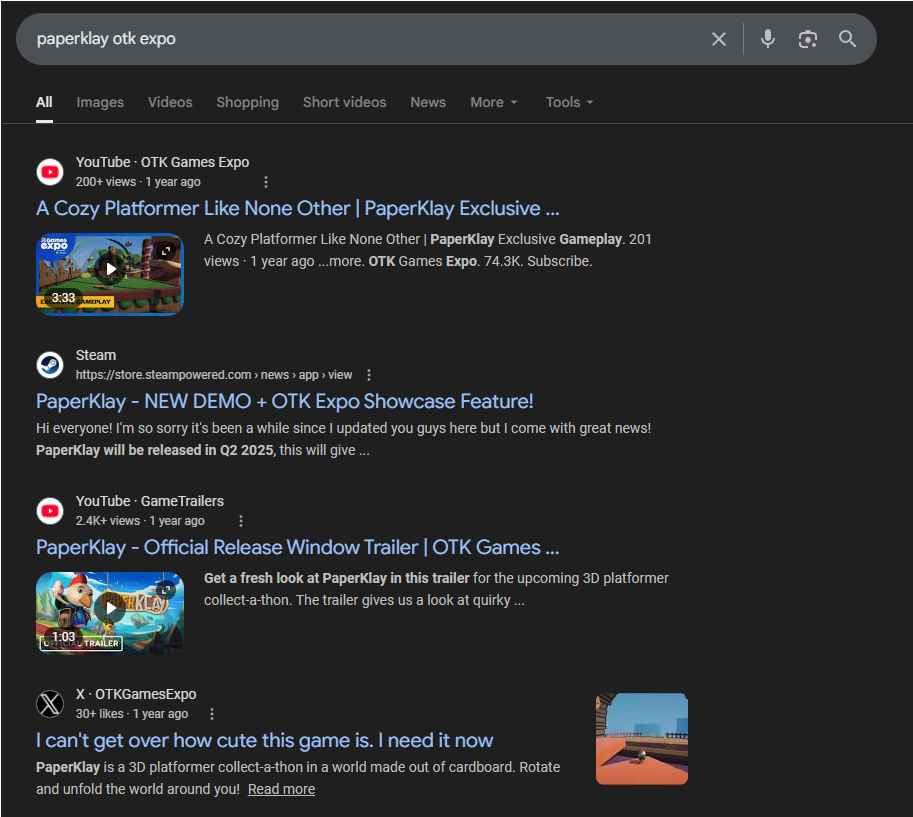
Task: Expand preview icon on 1:03 trailer thumbnail
Action: coord(166,590)
